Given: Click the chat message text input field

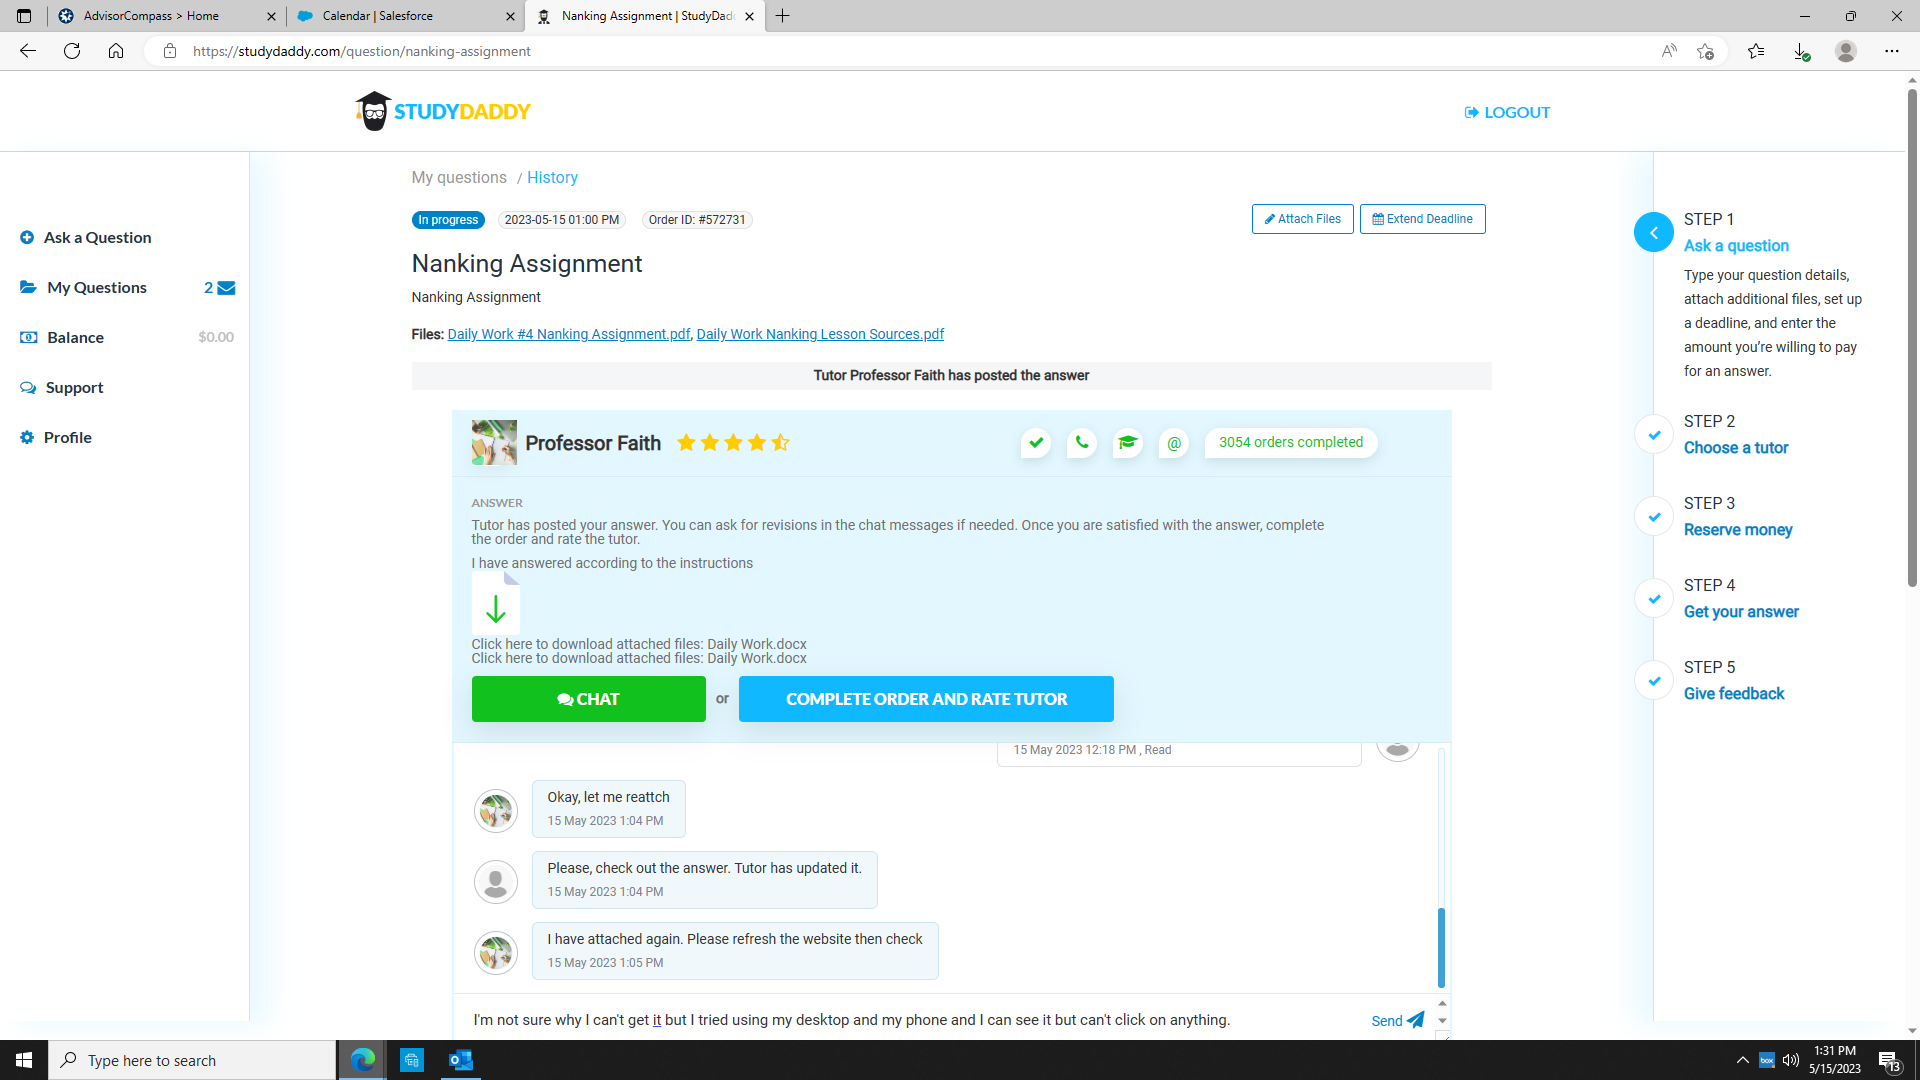Looking at the screenshot, I should coord(900,1019).
